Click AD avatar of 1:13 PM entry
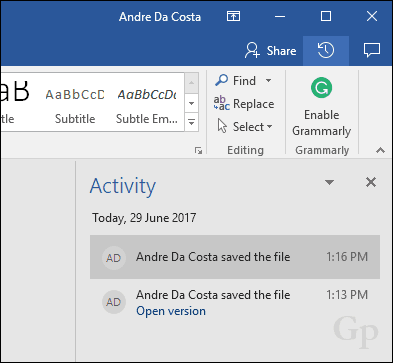Screen dimensions: 393x363 (x=114, y=302)
